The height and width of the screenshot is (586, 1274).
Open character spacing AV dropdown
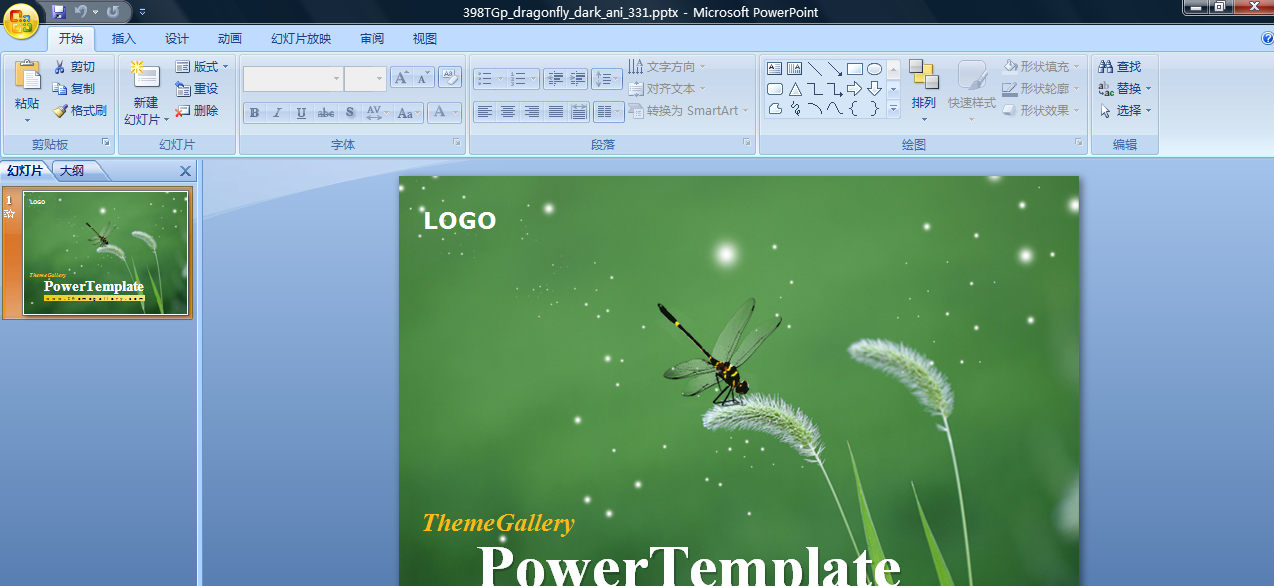coord(377,113)
